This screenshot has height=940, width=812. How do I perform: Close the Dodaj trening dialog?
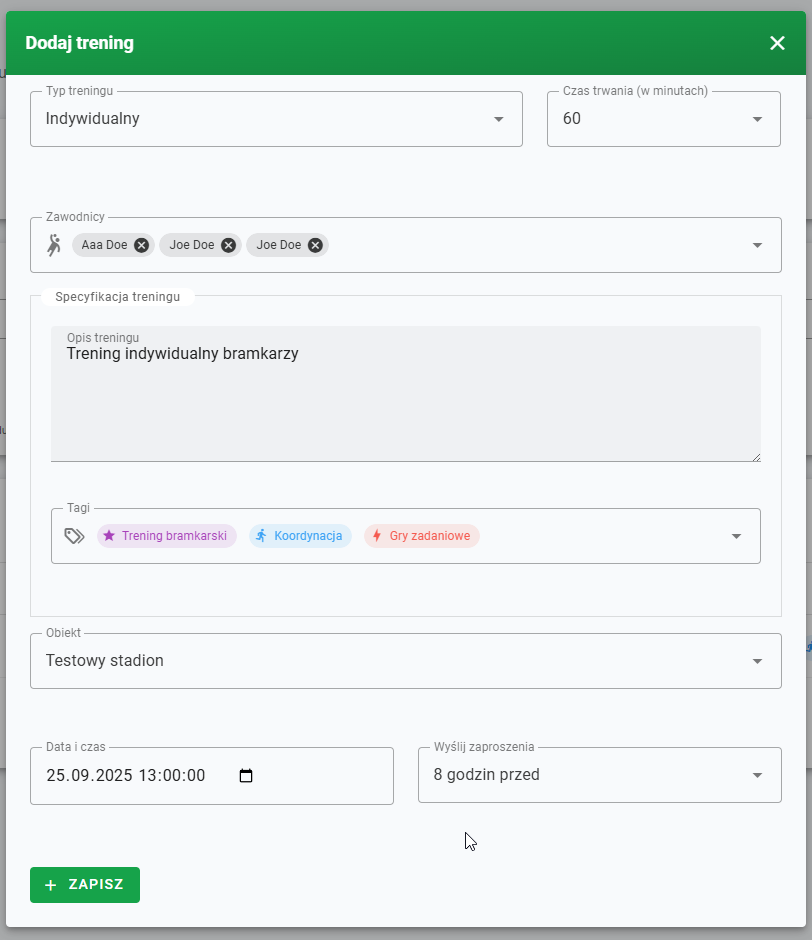click(x=777, y=43)
